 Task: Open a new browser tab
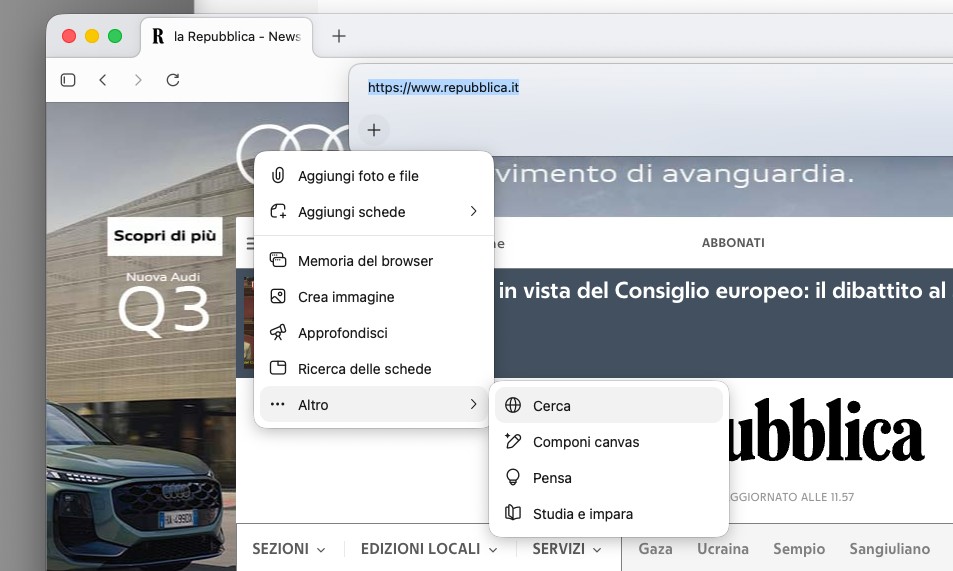click(x=339, y=36)
